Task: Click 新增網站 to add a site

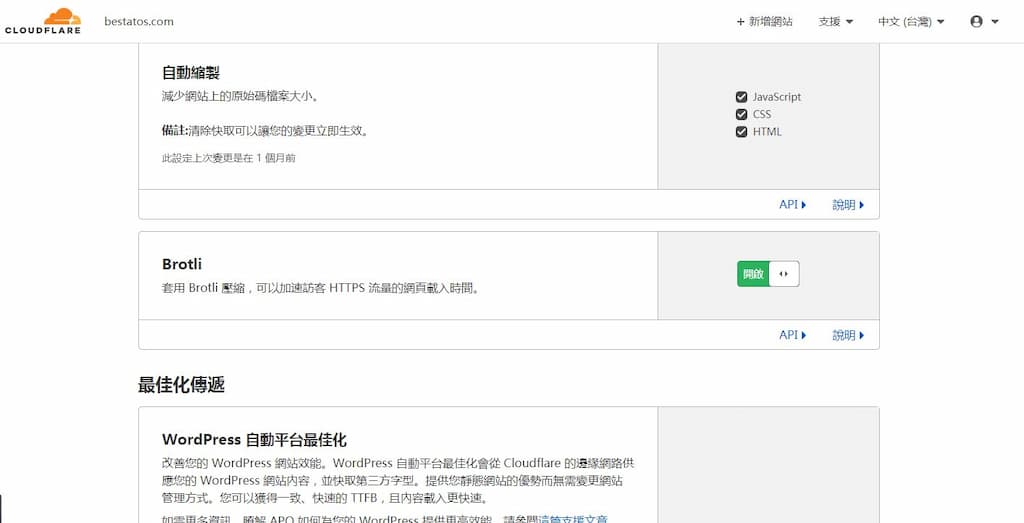Action: (764, 22)
